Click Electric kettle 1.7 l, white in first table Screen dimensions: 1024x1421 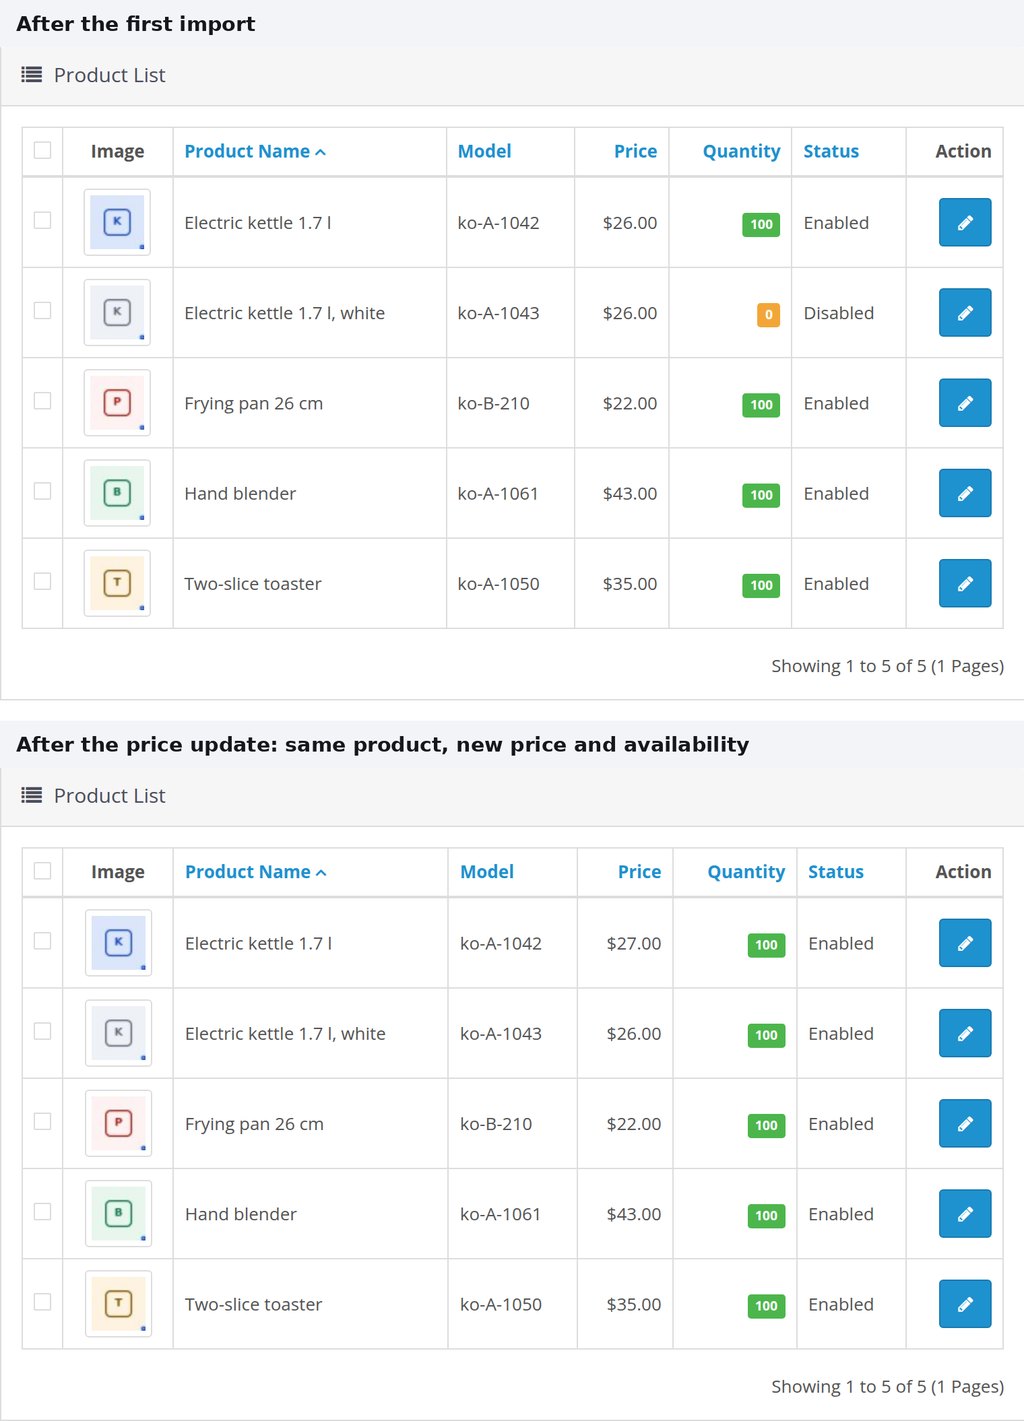[x=284, y=313]
